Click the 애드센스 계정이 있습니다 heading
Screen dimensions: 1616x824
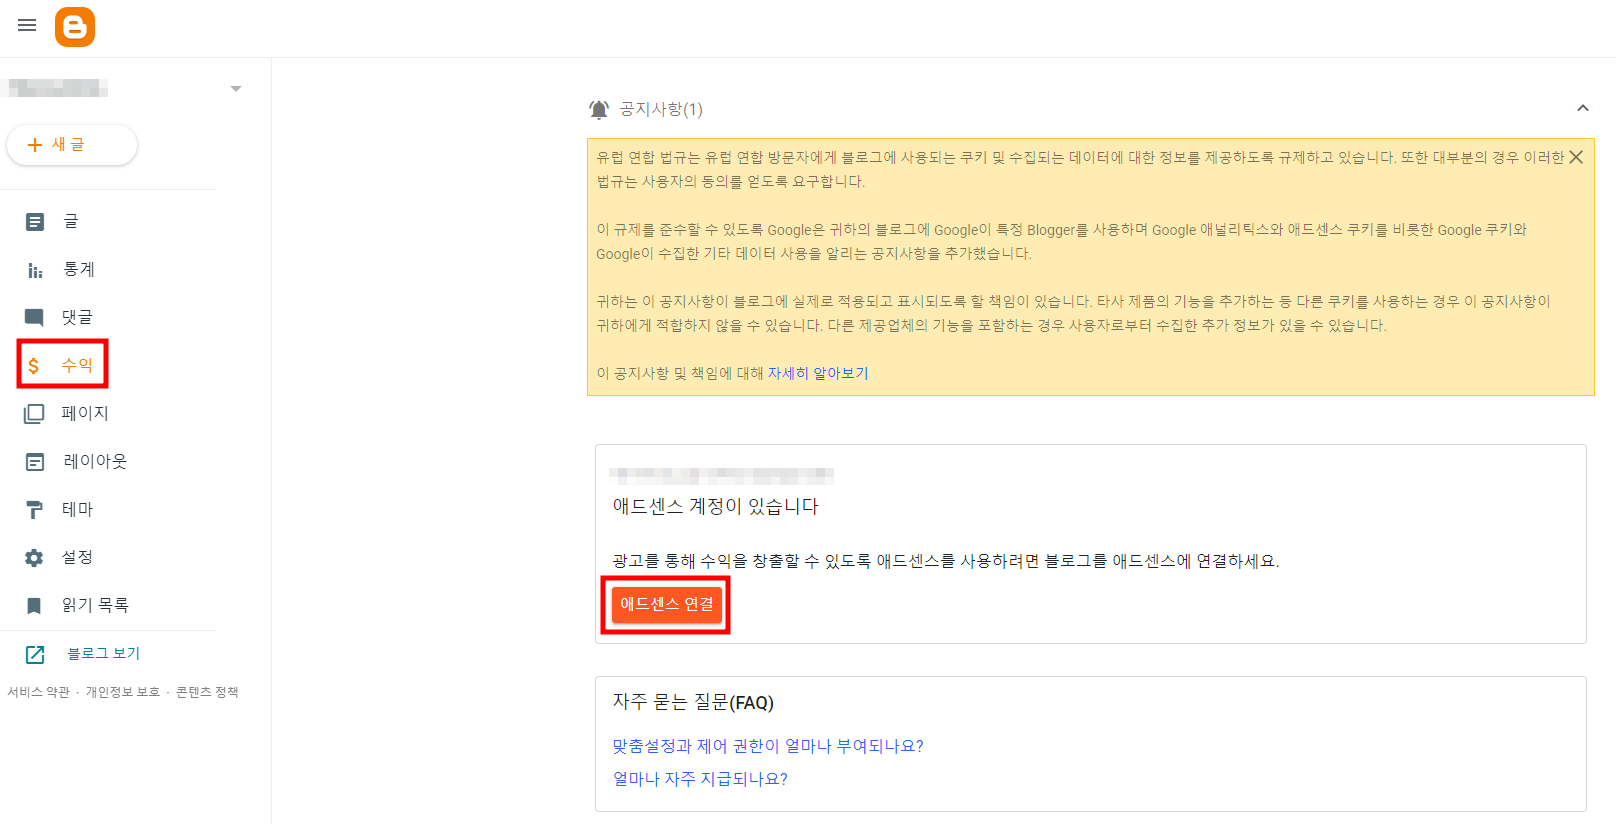[716, 506]
